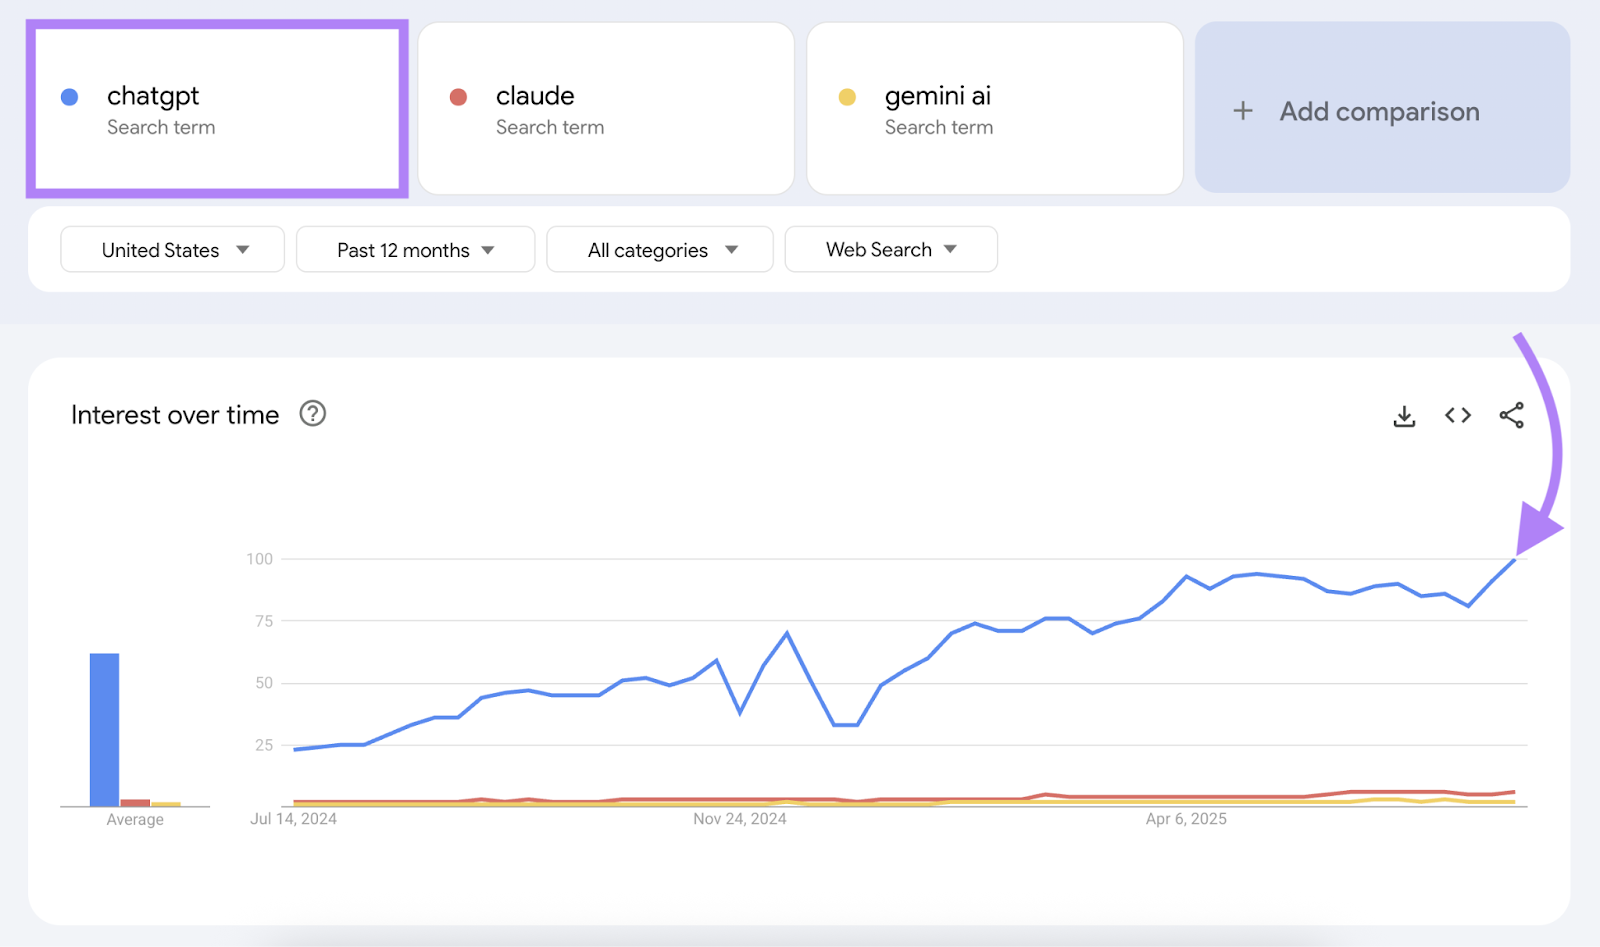Click the Add comparison button

click(x=1381, y=110)
